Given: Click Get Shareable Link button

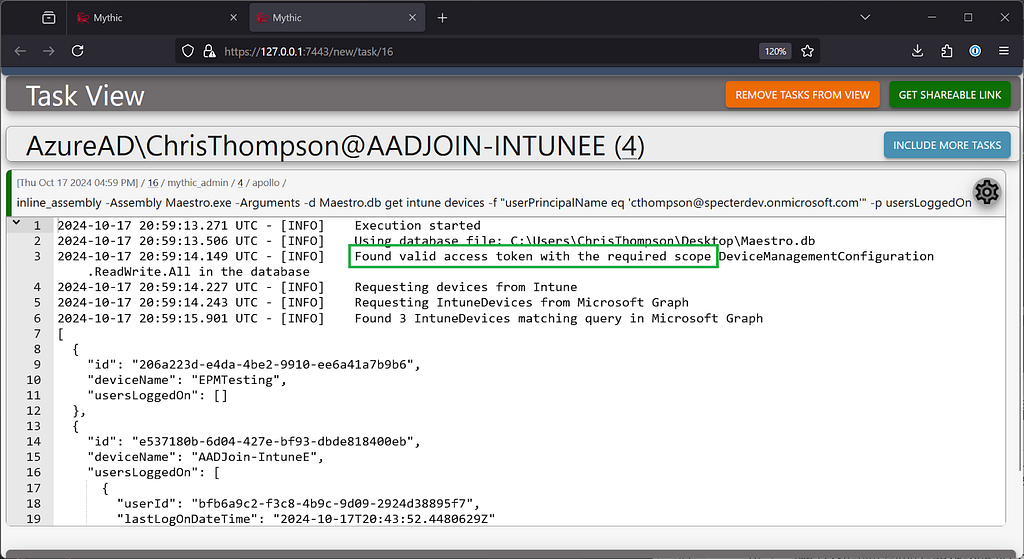Looking at the screenshot, I should pyautogui.click(x=950, y=95).
